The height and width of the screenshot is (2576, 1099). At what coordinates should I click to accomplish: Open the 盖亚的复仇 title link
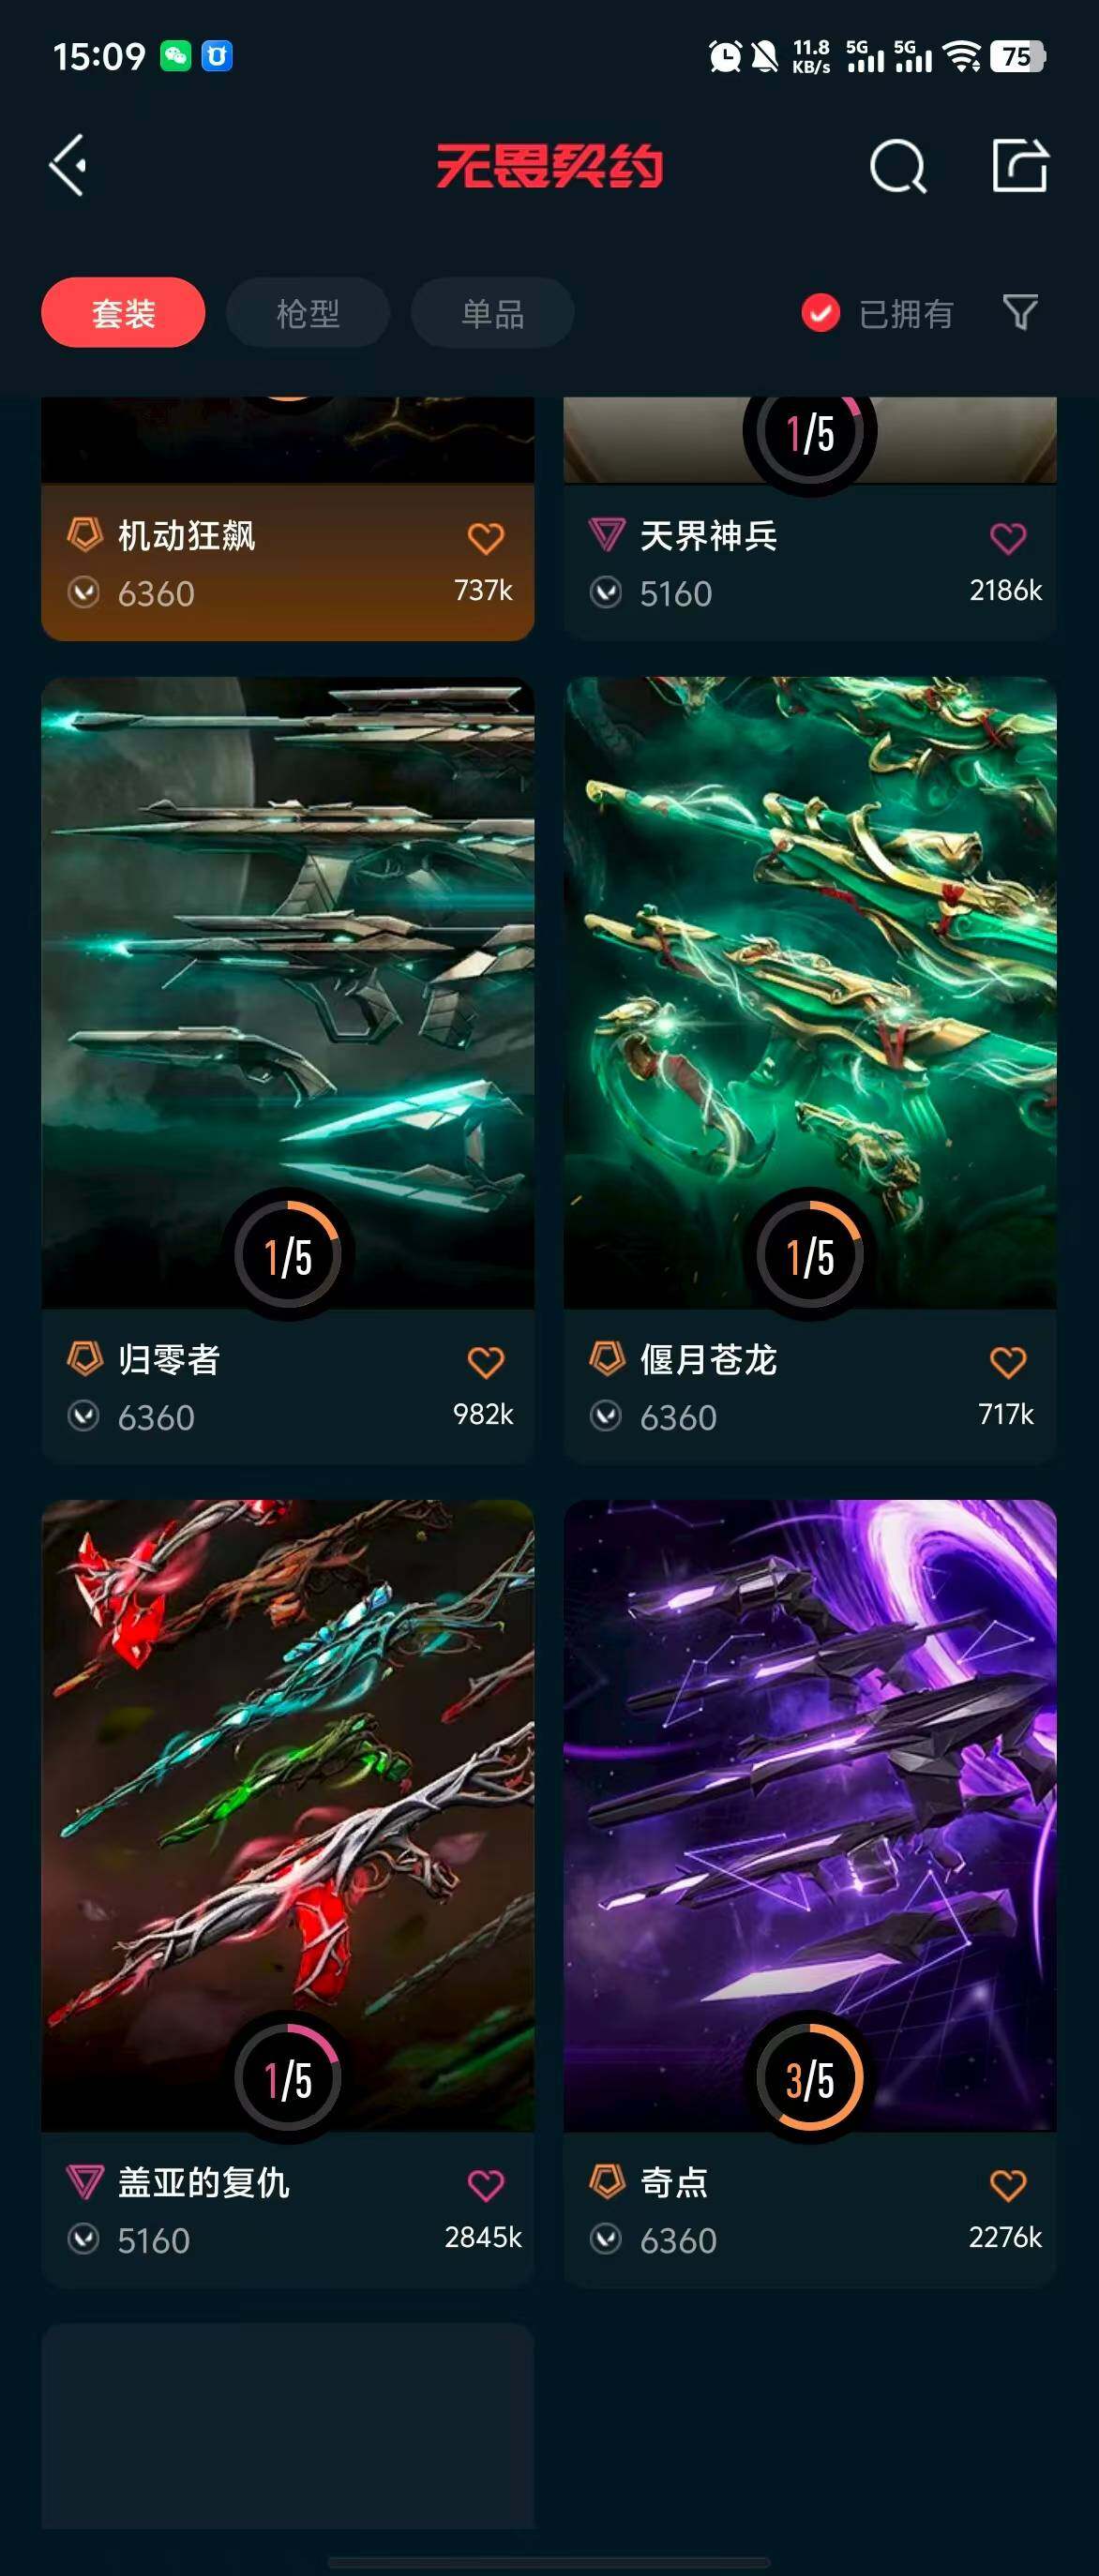(x=203, y=2182)
